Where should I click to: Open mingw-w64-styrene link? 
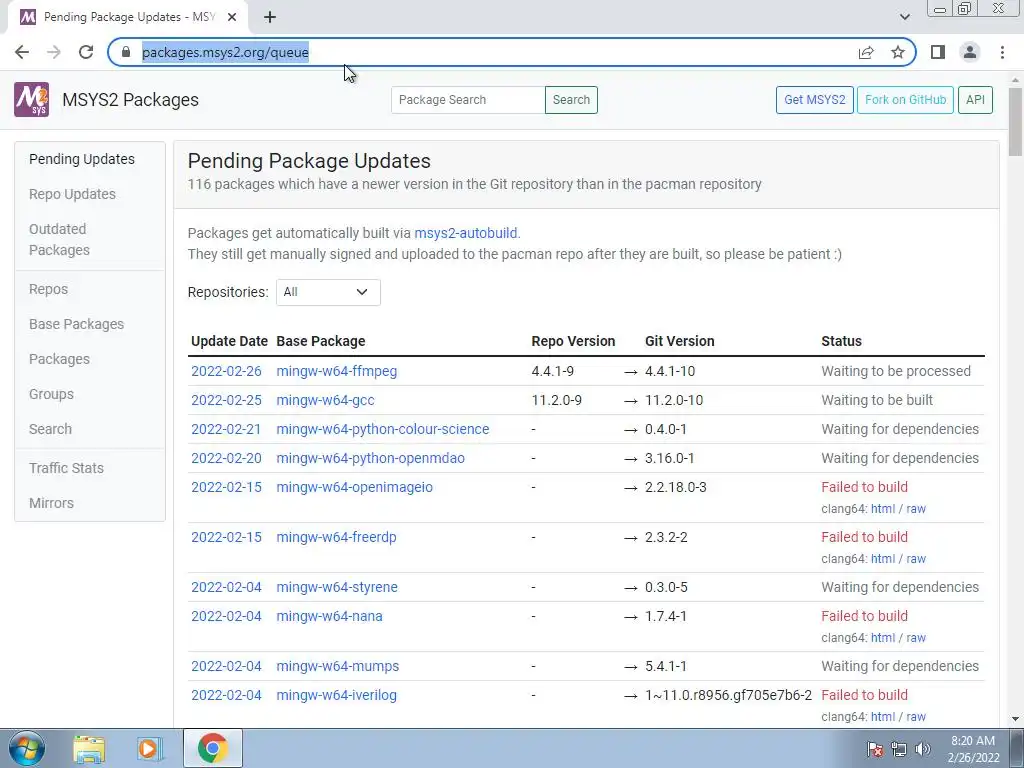pyautogui.click(x=337, y=587)
